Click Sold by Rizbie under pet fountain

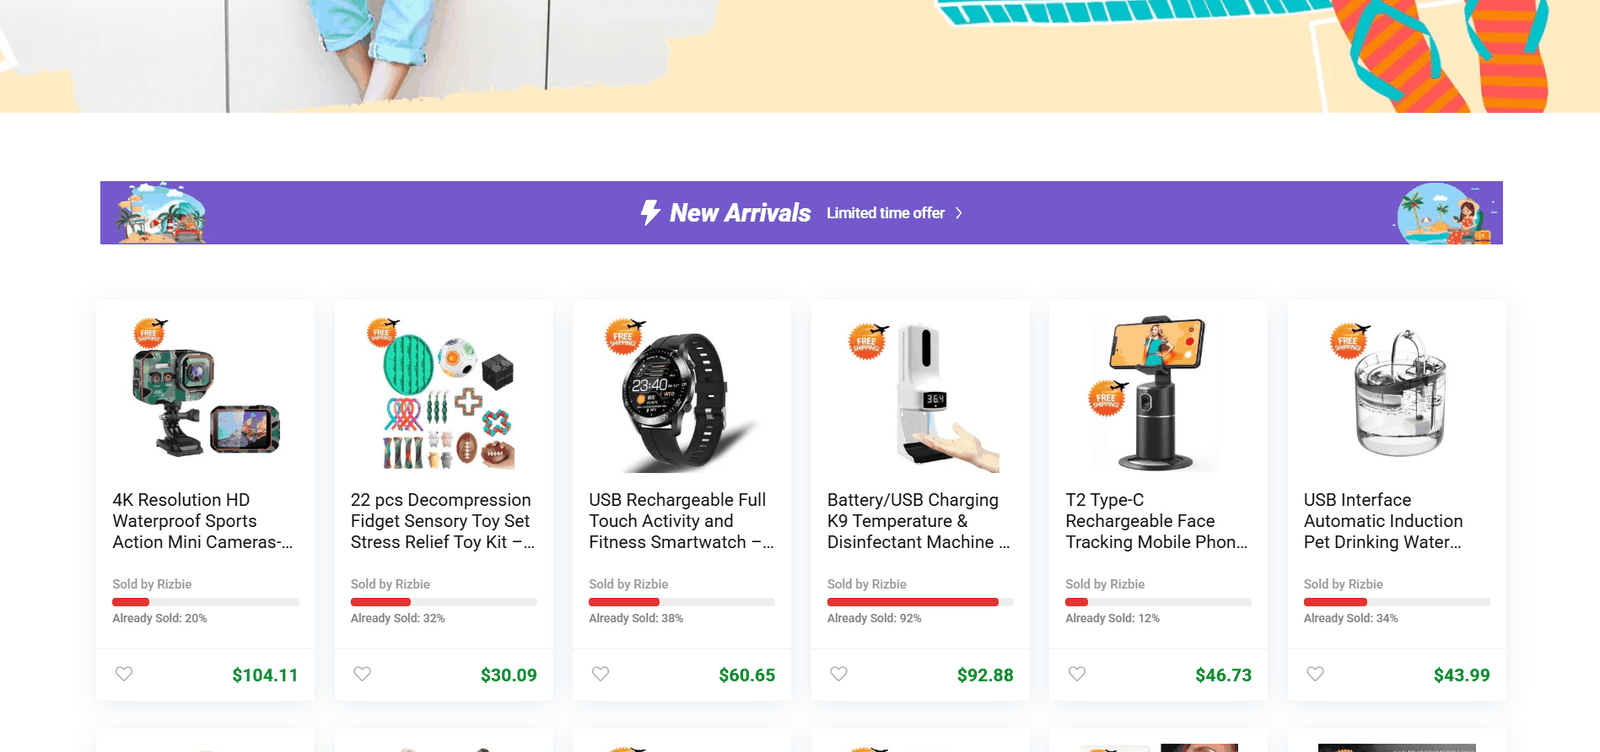1343,584
